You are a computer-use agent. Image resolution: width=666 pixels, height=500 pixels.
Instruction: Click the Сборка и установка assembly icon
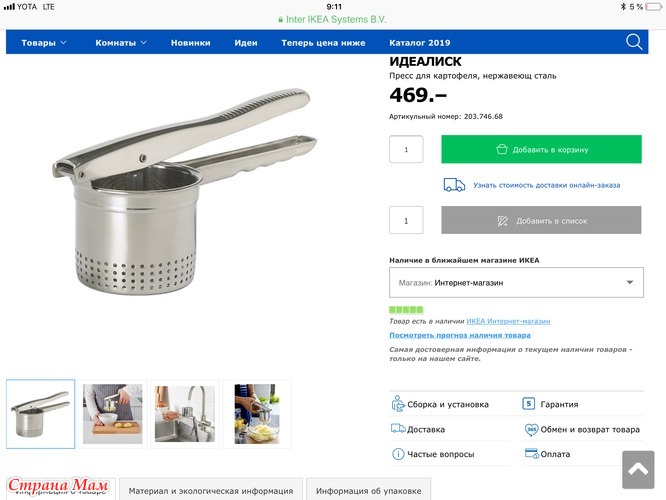tap(398, 404)
